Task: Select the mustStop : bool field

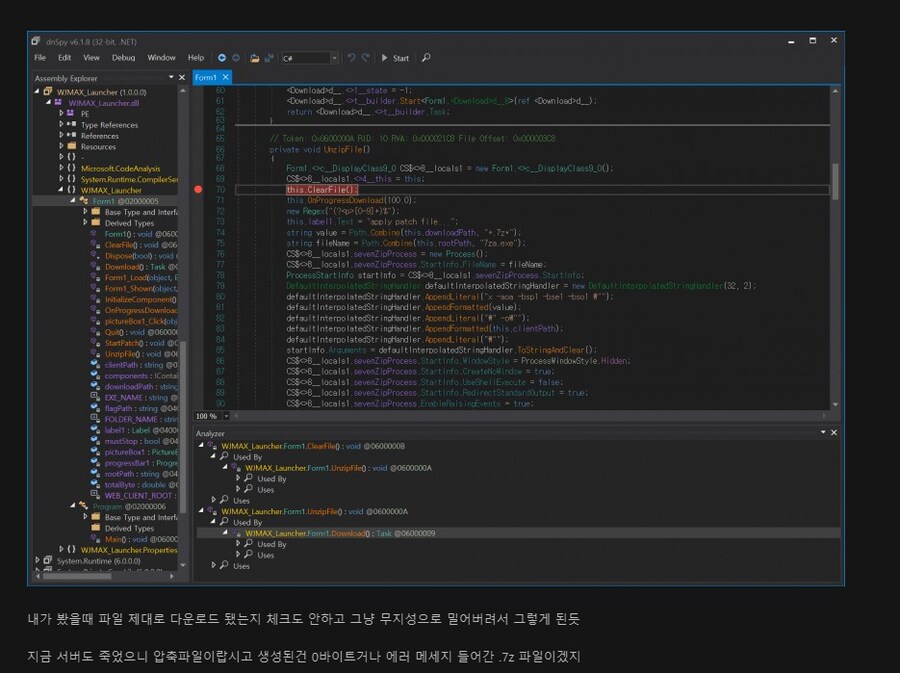Action: pos(140,441)
